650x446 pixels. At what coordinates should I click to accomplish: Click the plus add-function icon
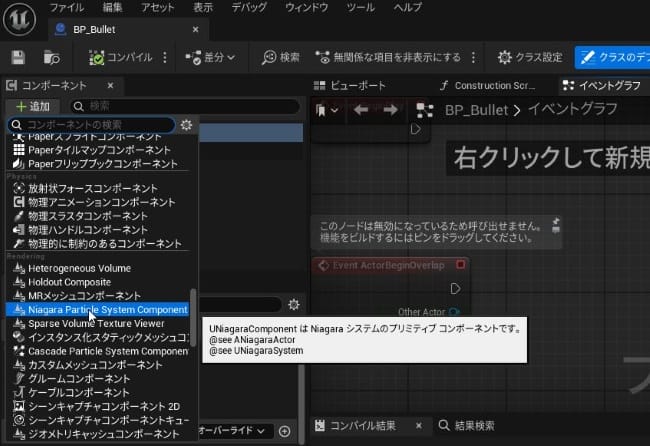tap(284, 431)
